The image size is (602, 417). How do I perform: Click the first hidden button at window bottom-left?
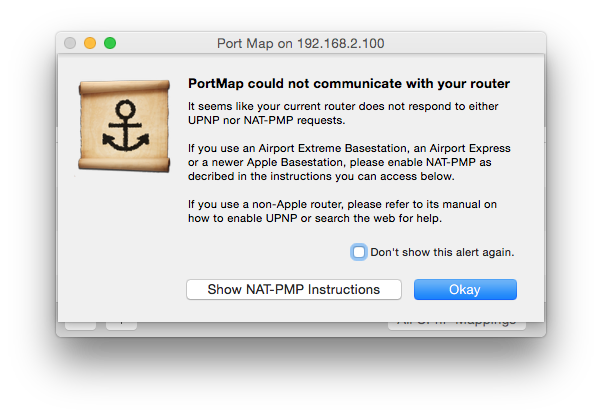pos(81,326)
